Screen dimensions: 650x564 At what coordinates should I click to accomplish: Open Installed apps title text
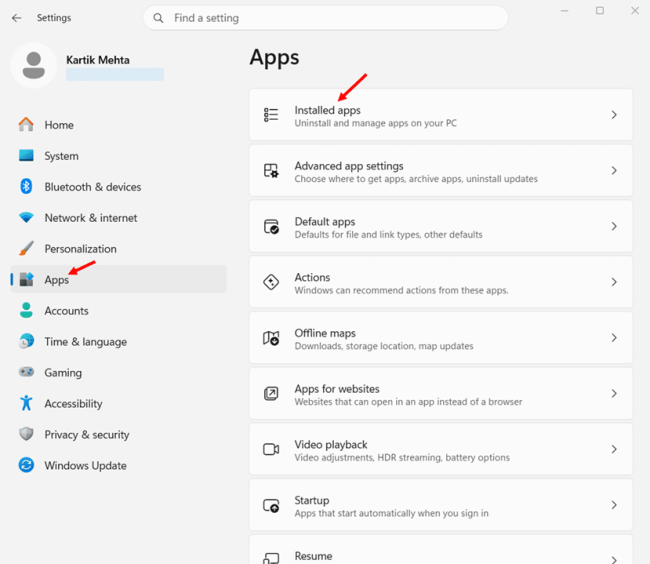coord(327,110)
